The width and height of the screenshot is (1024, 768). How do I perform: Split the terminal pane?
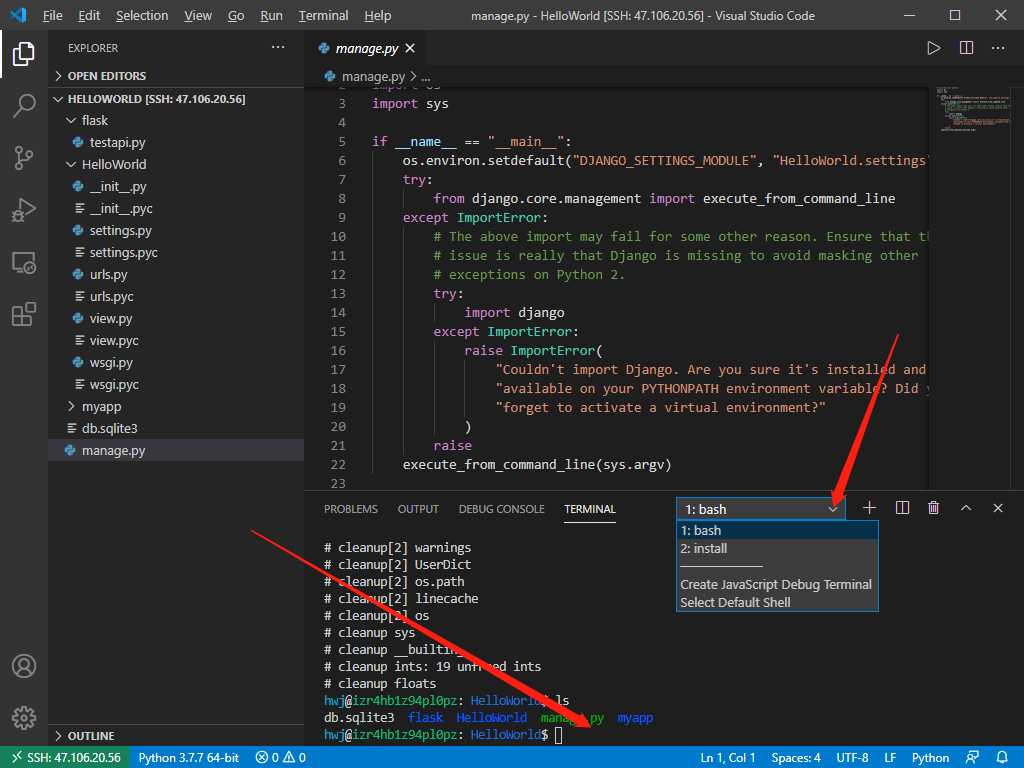903,508
